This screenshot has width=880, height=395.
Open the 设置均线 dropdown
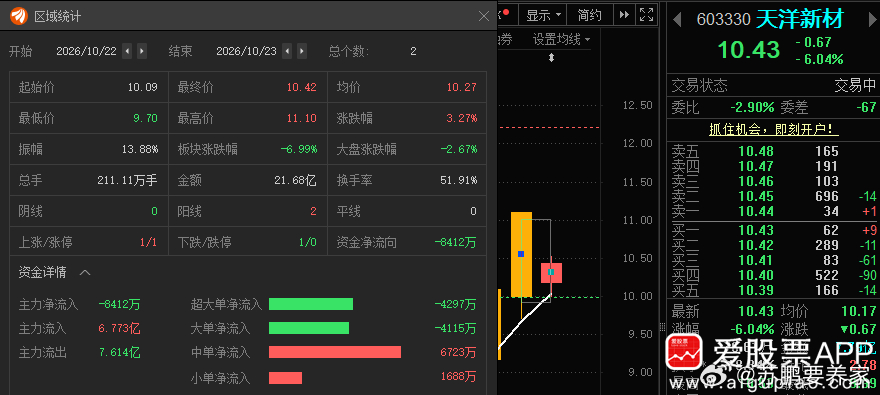pyautogui.click(x=561, y=39)
